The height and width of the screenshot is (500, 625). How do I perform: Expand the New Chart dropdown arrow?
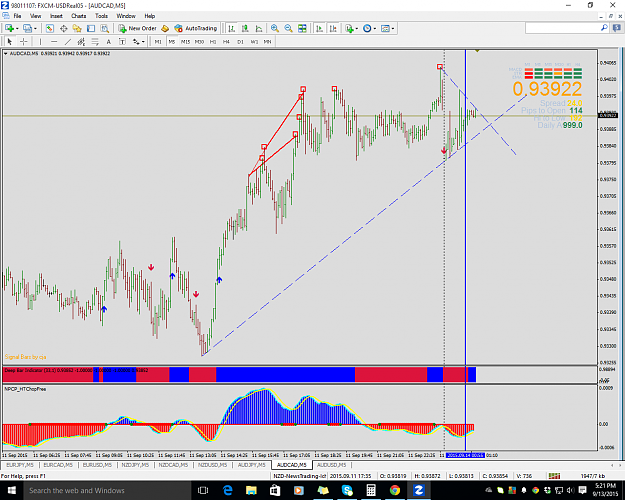[17, 28]
